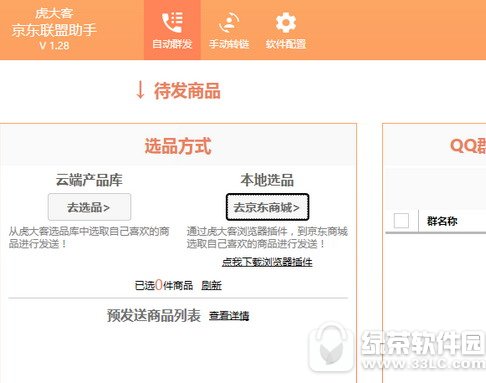Image resolution: width=486 pixels, height=383 pixels.
Task: Click the 京东联盟助手 app title
Action: 54,30
